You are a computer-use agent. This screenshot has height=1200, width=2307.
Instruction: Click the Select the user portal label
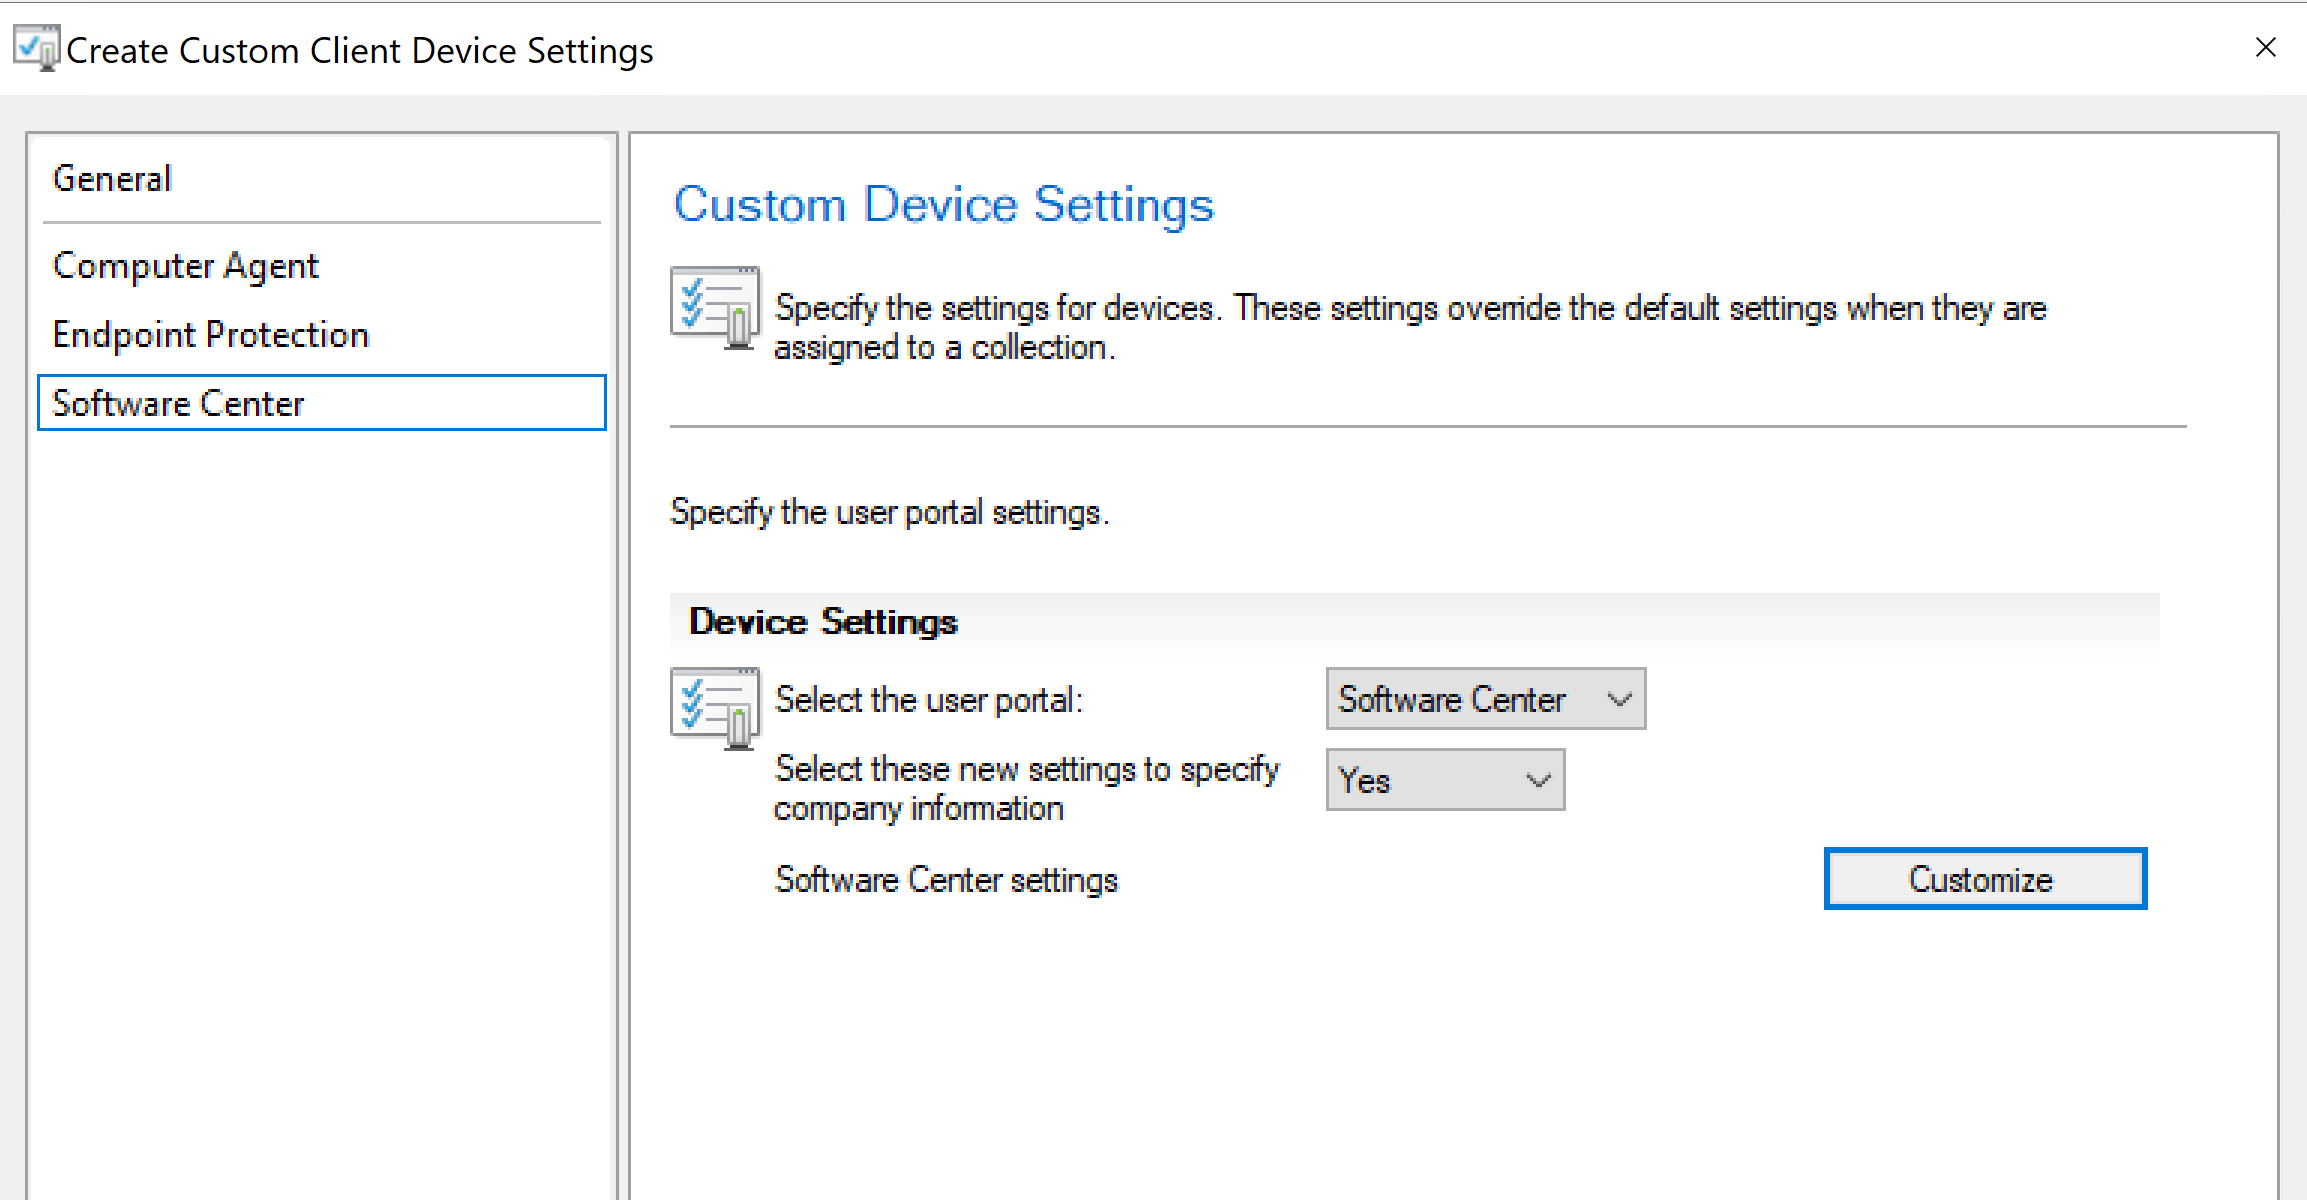928,700
